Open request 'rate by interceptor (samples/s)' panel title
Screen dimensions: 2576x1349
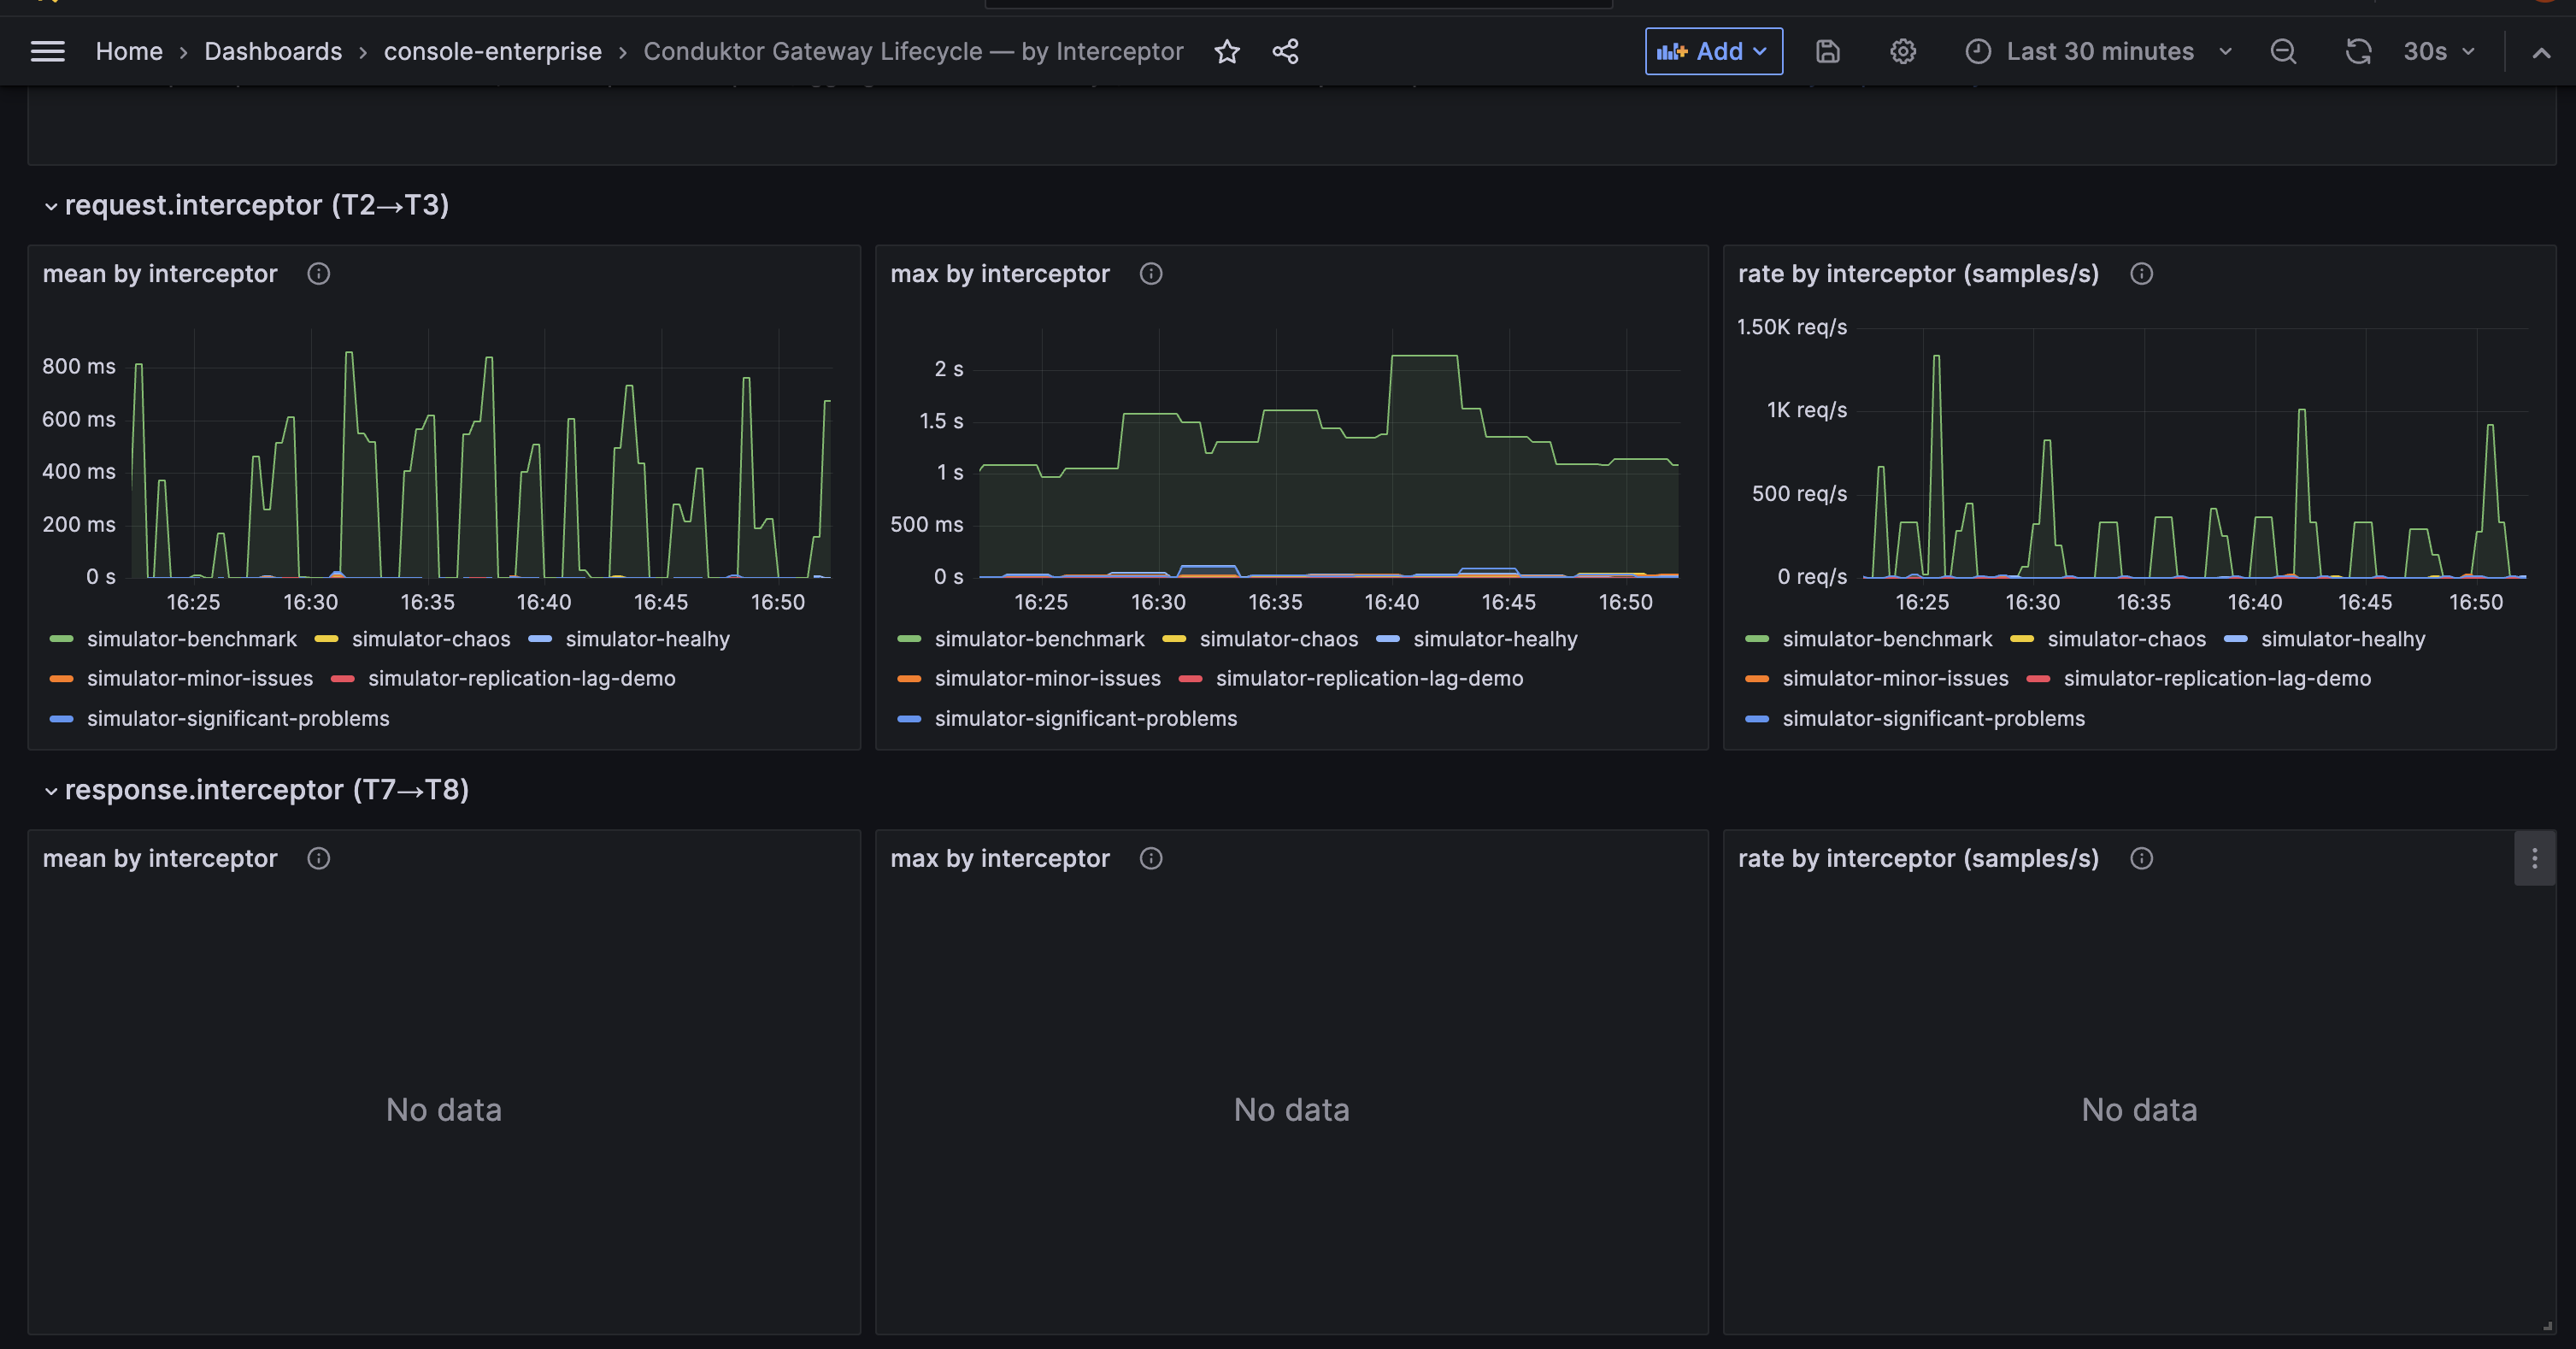[1918, 274]
